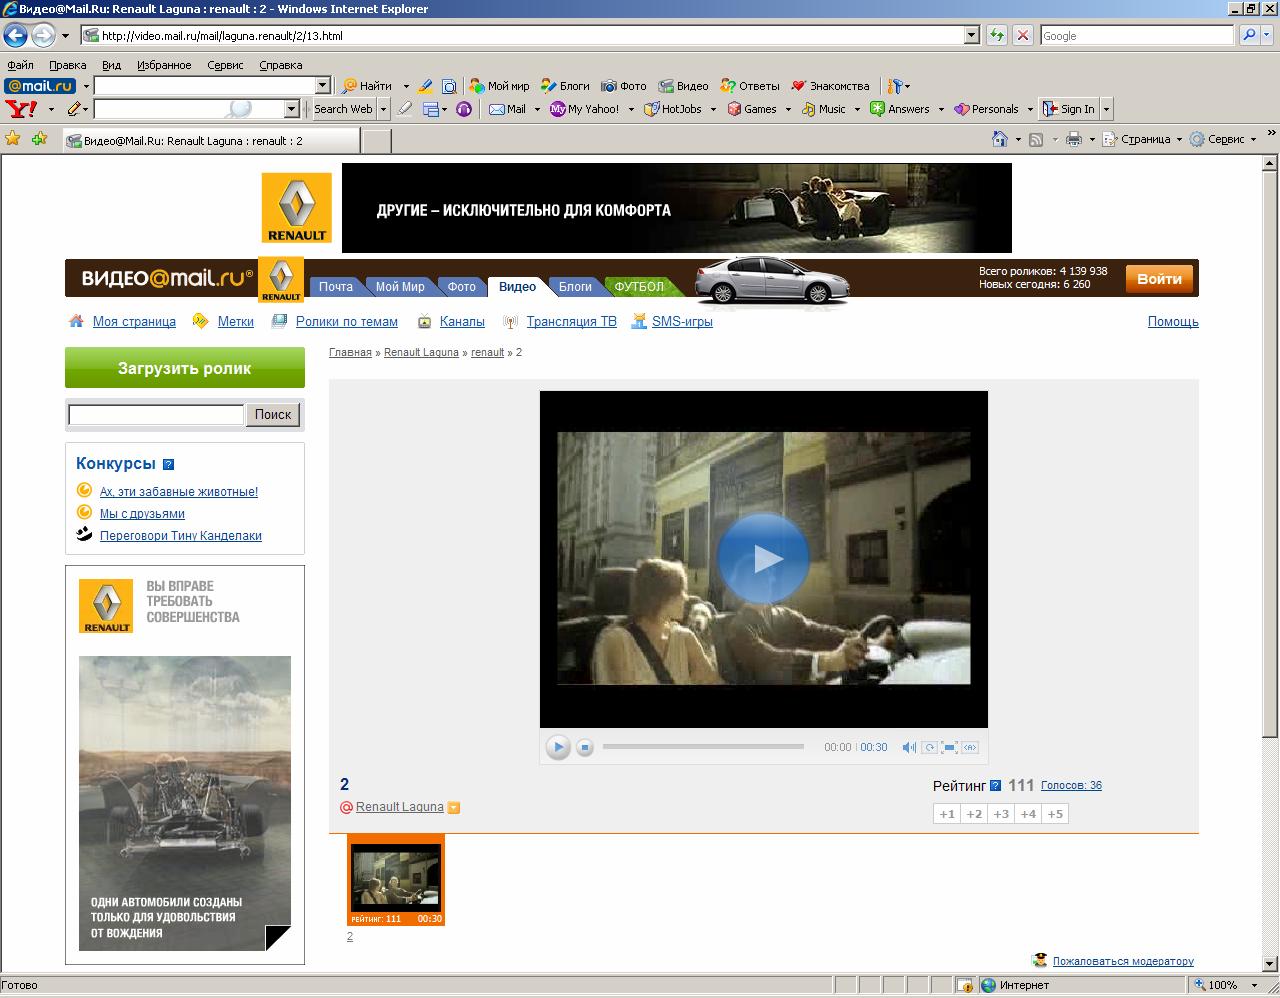Click the rating help question mark icon
The image size is (1280, 998).
pyautogui.click(x=995, y=786)
